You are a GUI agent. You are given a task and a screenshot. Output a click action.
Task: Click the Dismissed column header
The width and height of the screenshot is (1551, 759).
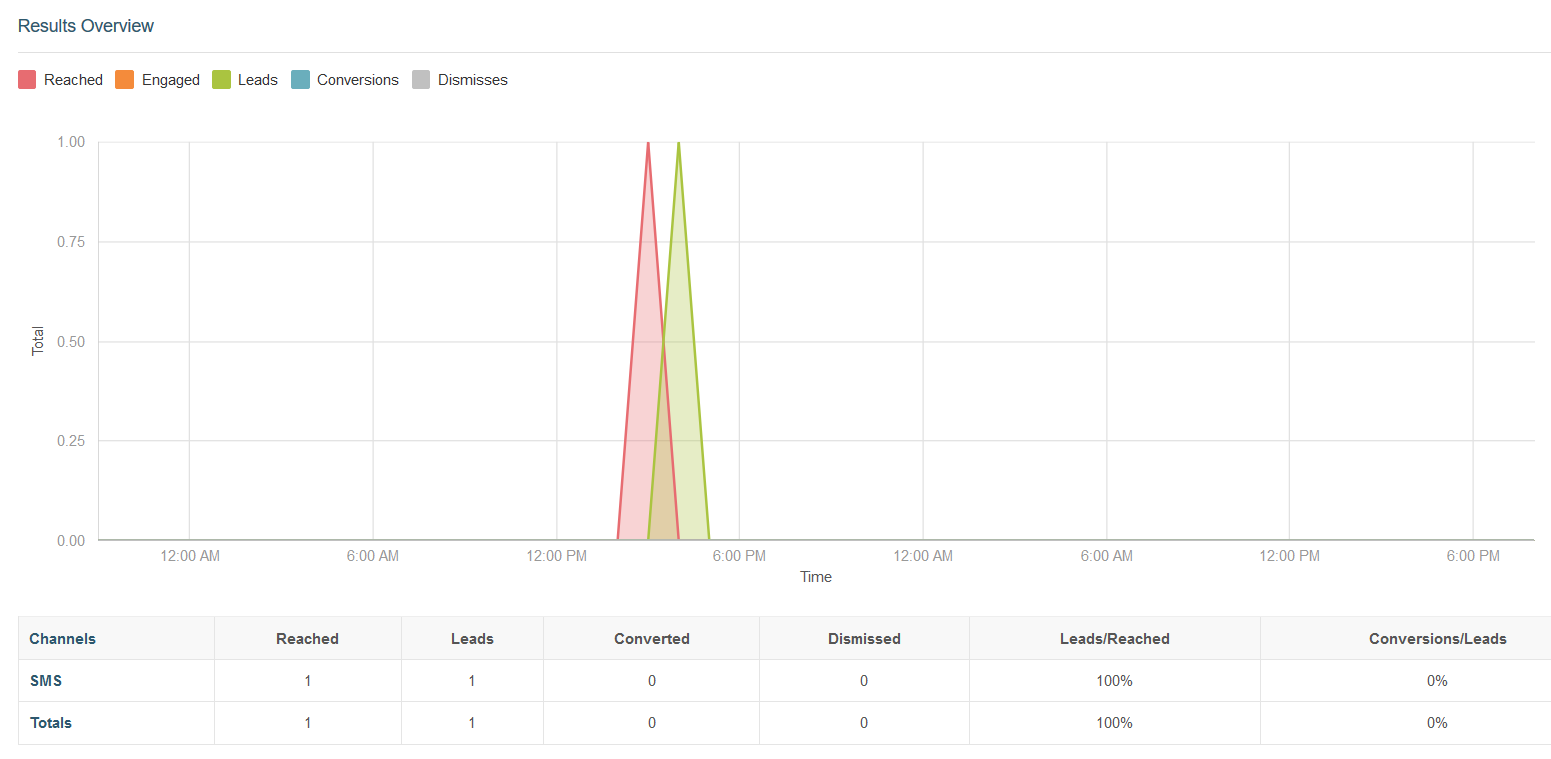pyautogui.click(x=864, y=638)
